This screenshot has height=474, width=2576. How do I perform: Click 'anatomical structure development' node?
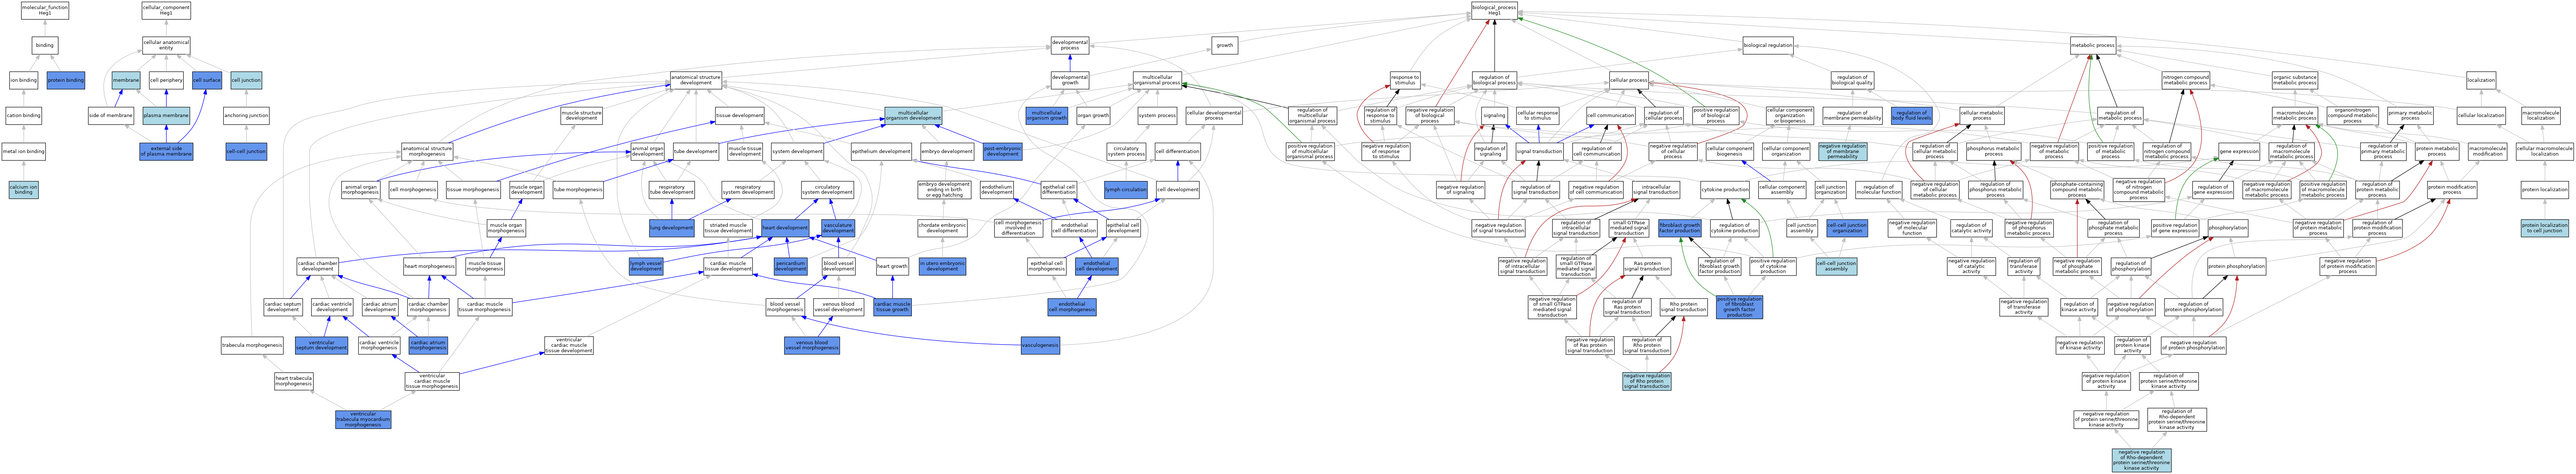696,80
